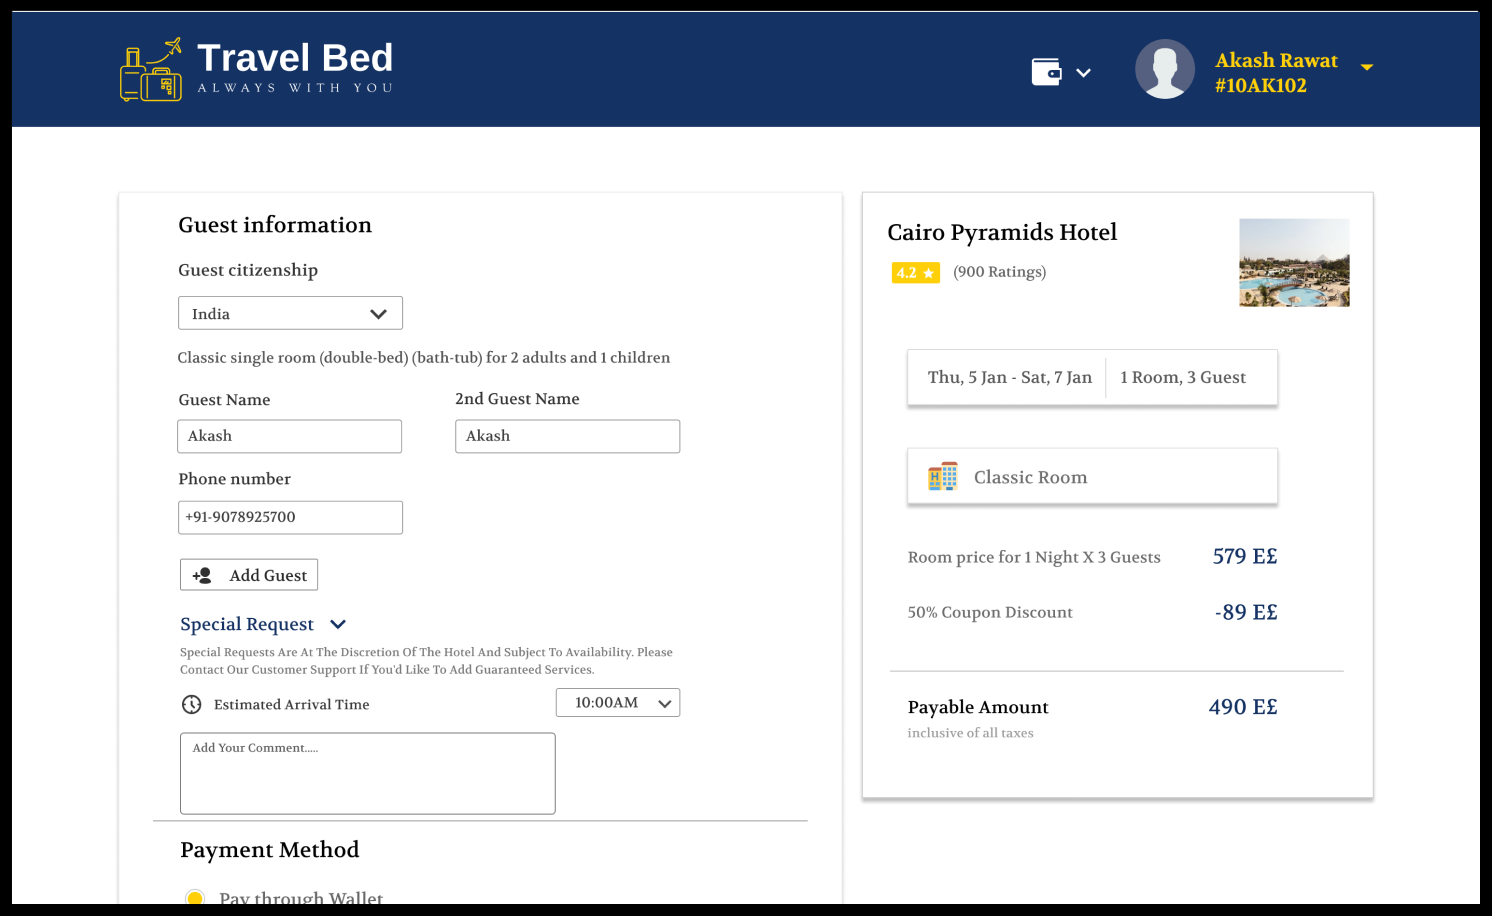The height and width of the screenshot is (916, 1492).
Task: Click the clock icon for arrival time
Action: pyautogui.click(x=191, y=704)
